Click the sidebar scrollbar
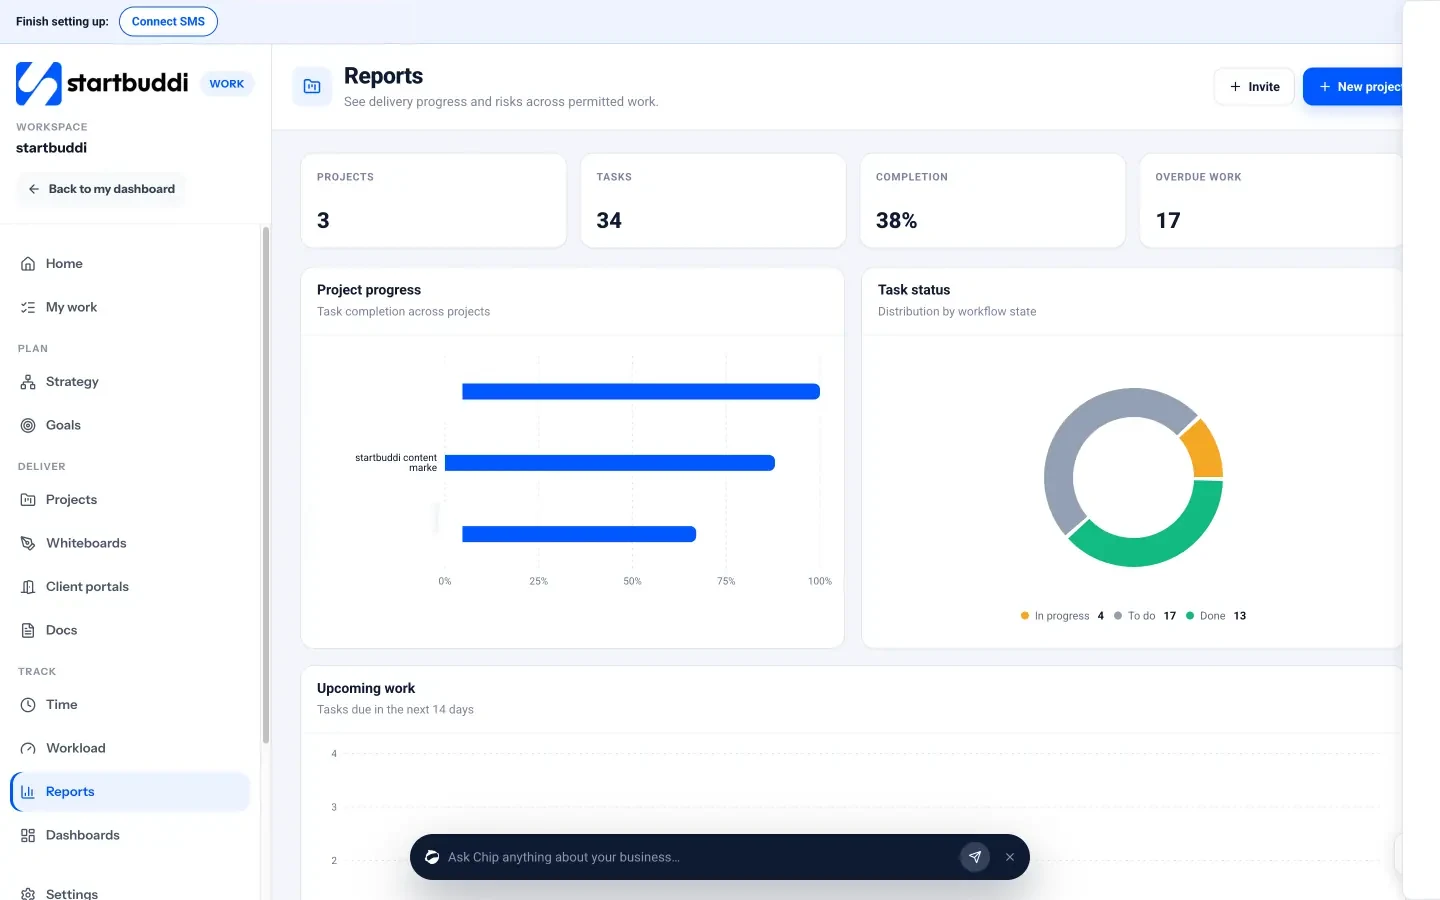The width and height of the screenshot is (1440, 900). (266, 485)
